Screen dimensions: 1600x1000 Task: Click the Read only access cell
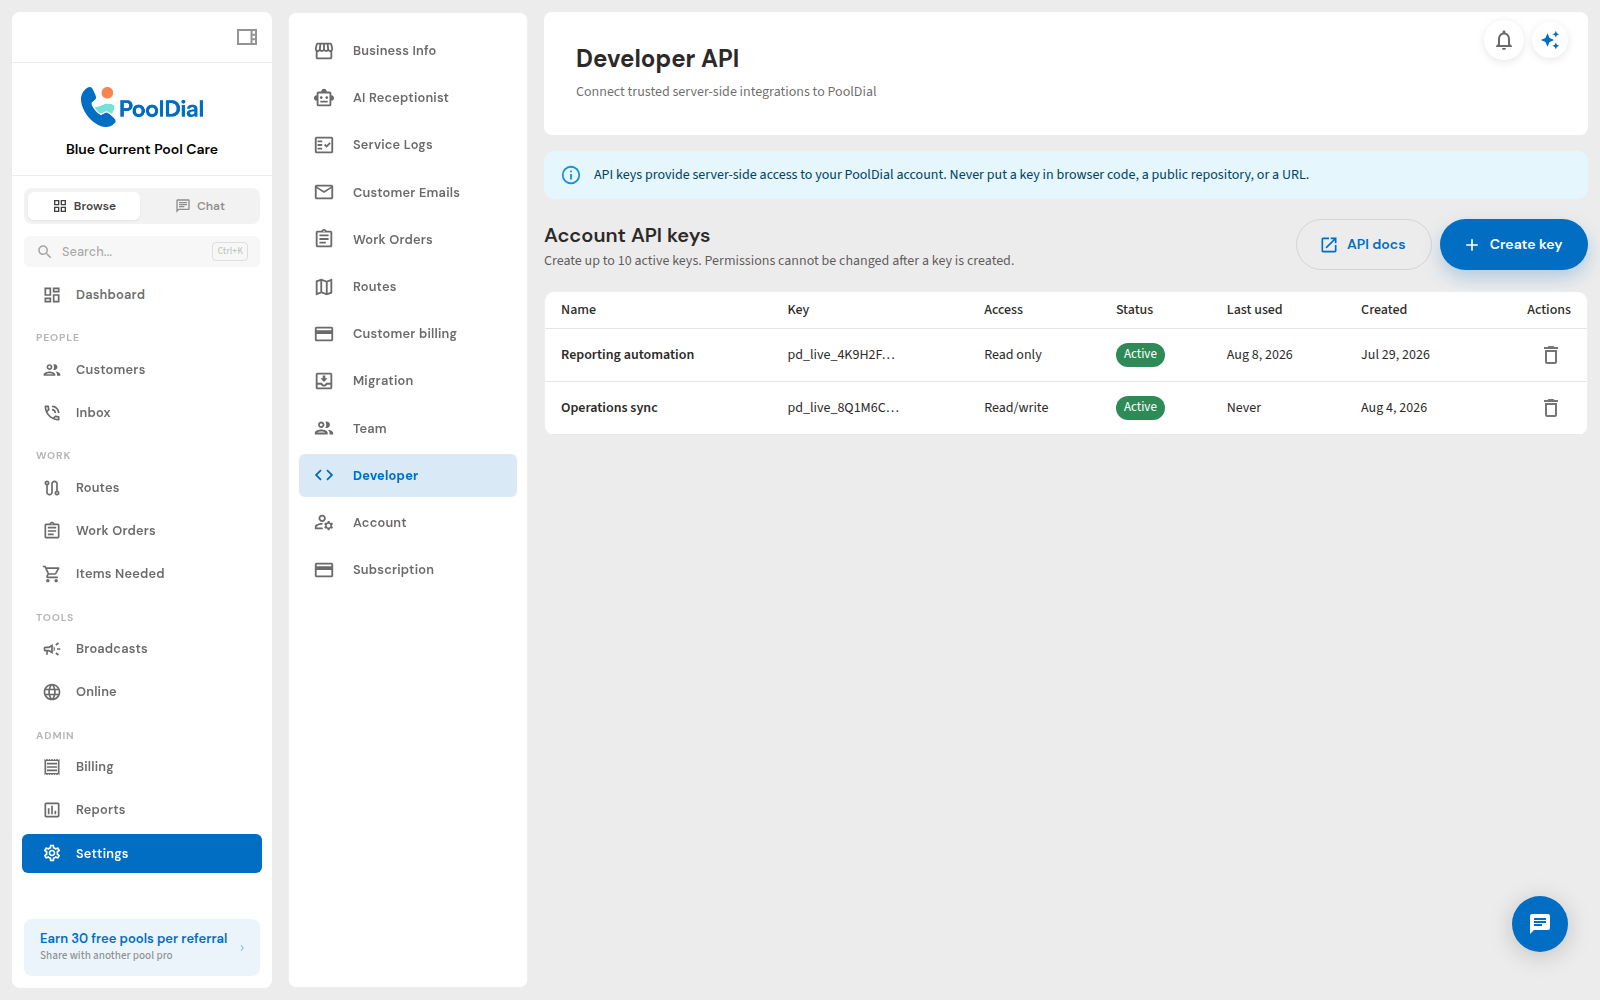(1013, 355)
